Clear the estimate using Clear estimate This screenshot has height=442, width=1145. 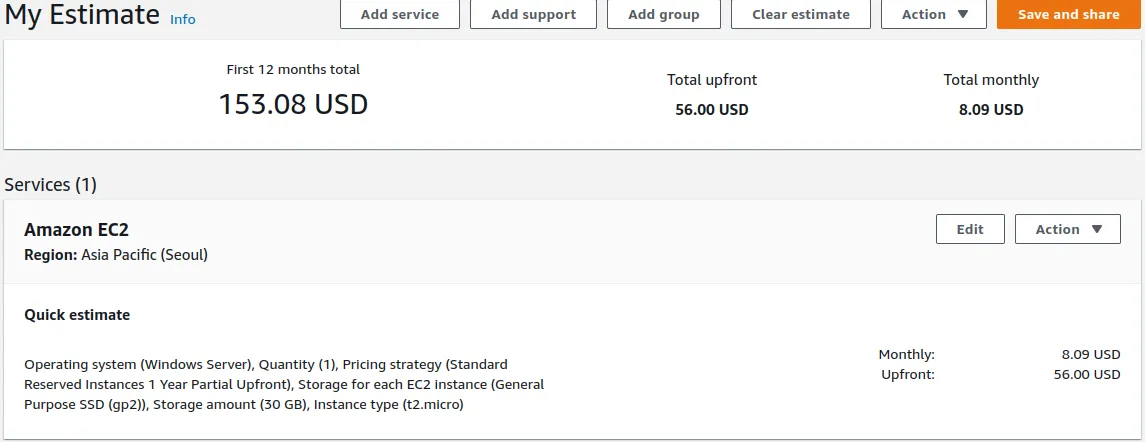800,14
